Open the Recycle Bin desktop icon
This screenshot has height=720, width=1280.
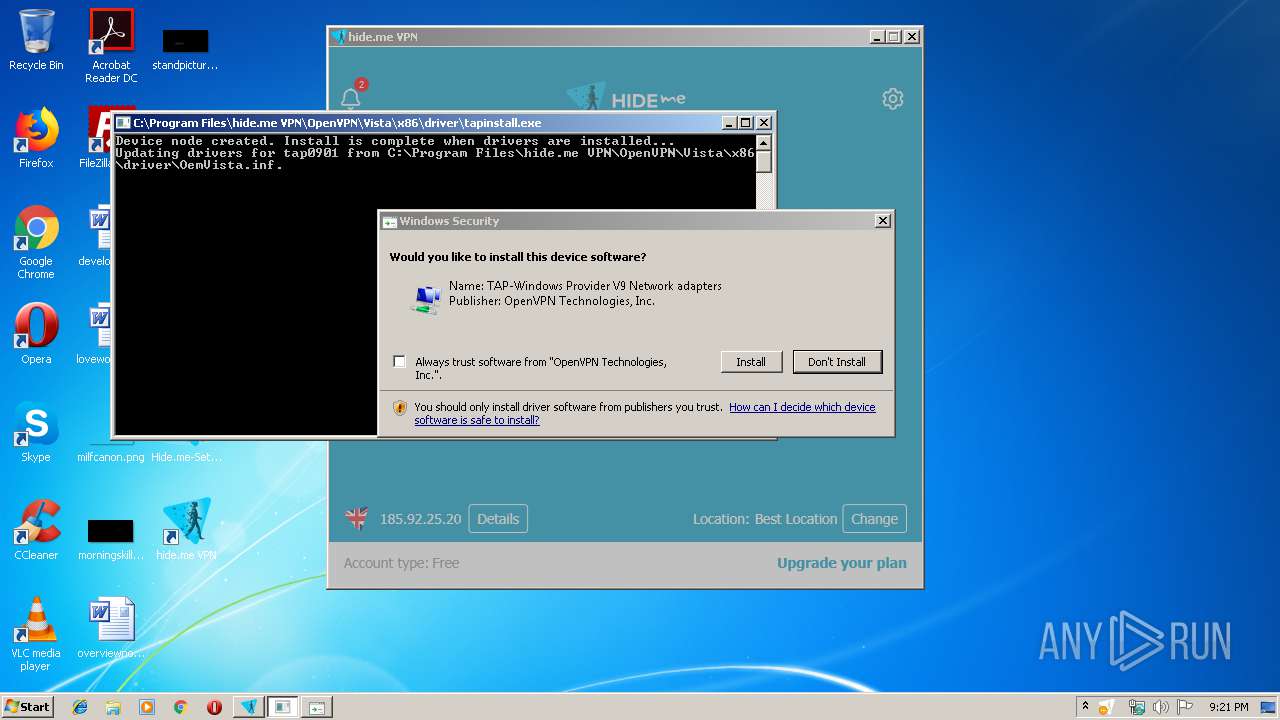(36, 40)
